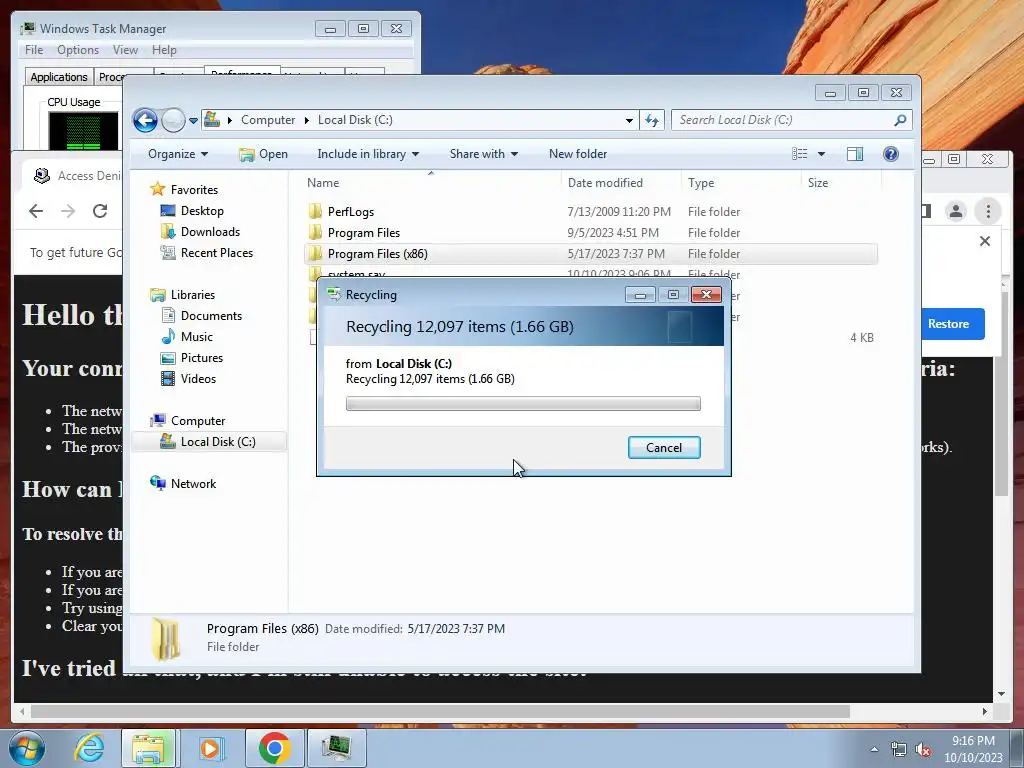Click the muted volume tray icon
Image resolution: width=1024 pixels, height=768 pixels.
pos(923,749)
